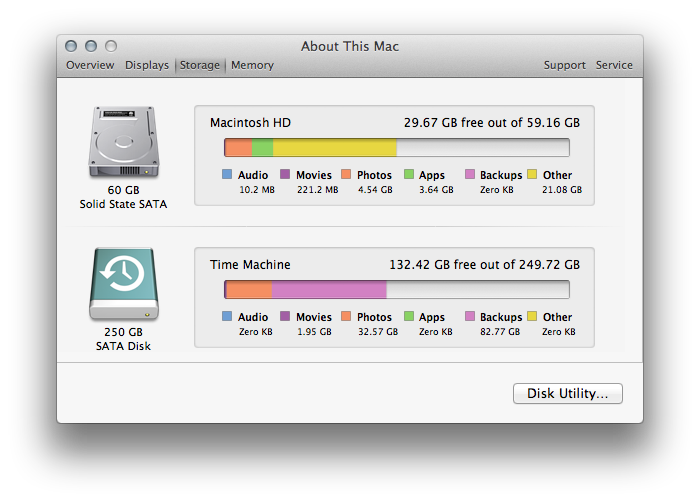
Task: Go to the Memory tab
Action: [x=252, y=65]
